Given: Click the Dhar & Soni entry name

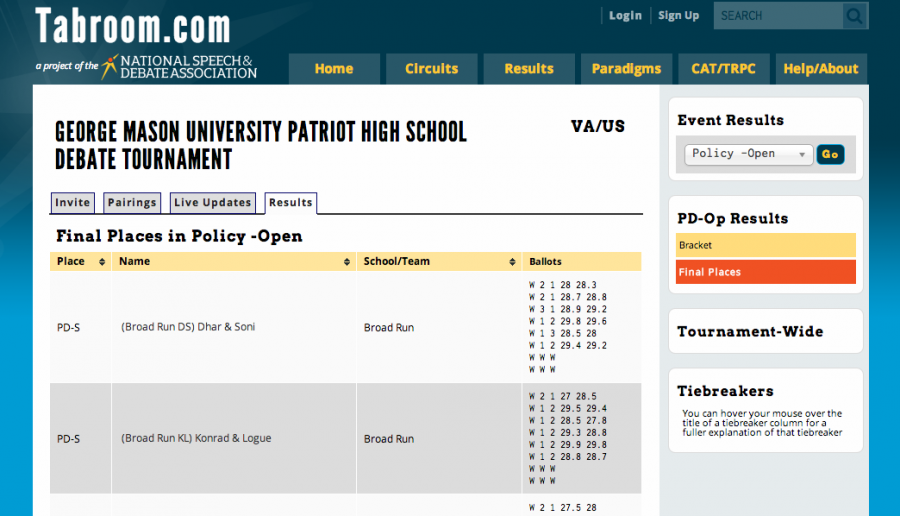Looking at the screenshot, I should [x=188, y=327].
